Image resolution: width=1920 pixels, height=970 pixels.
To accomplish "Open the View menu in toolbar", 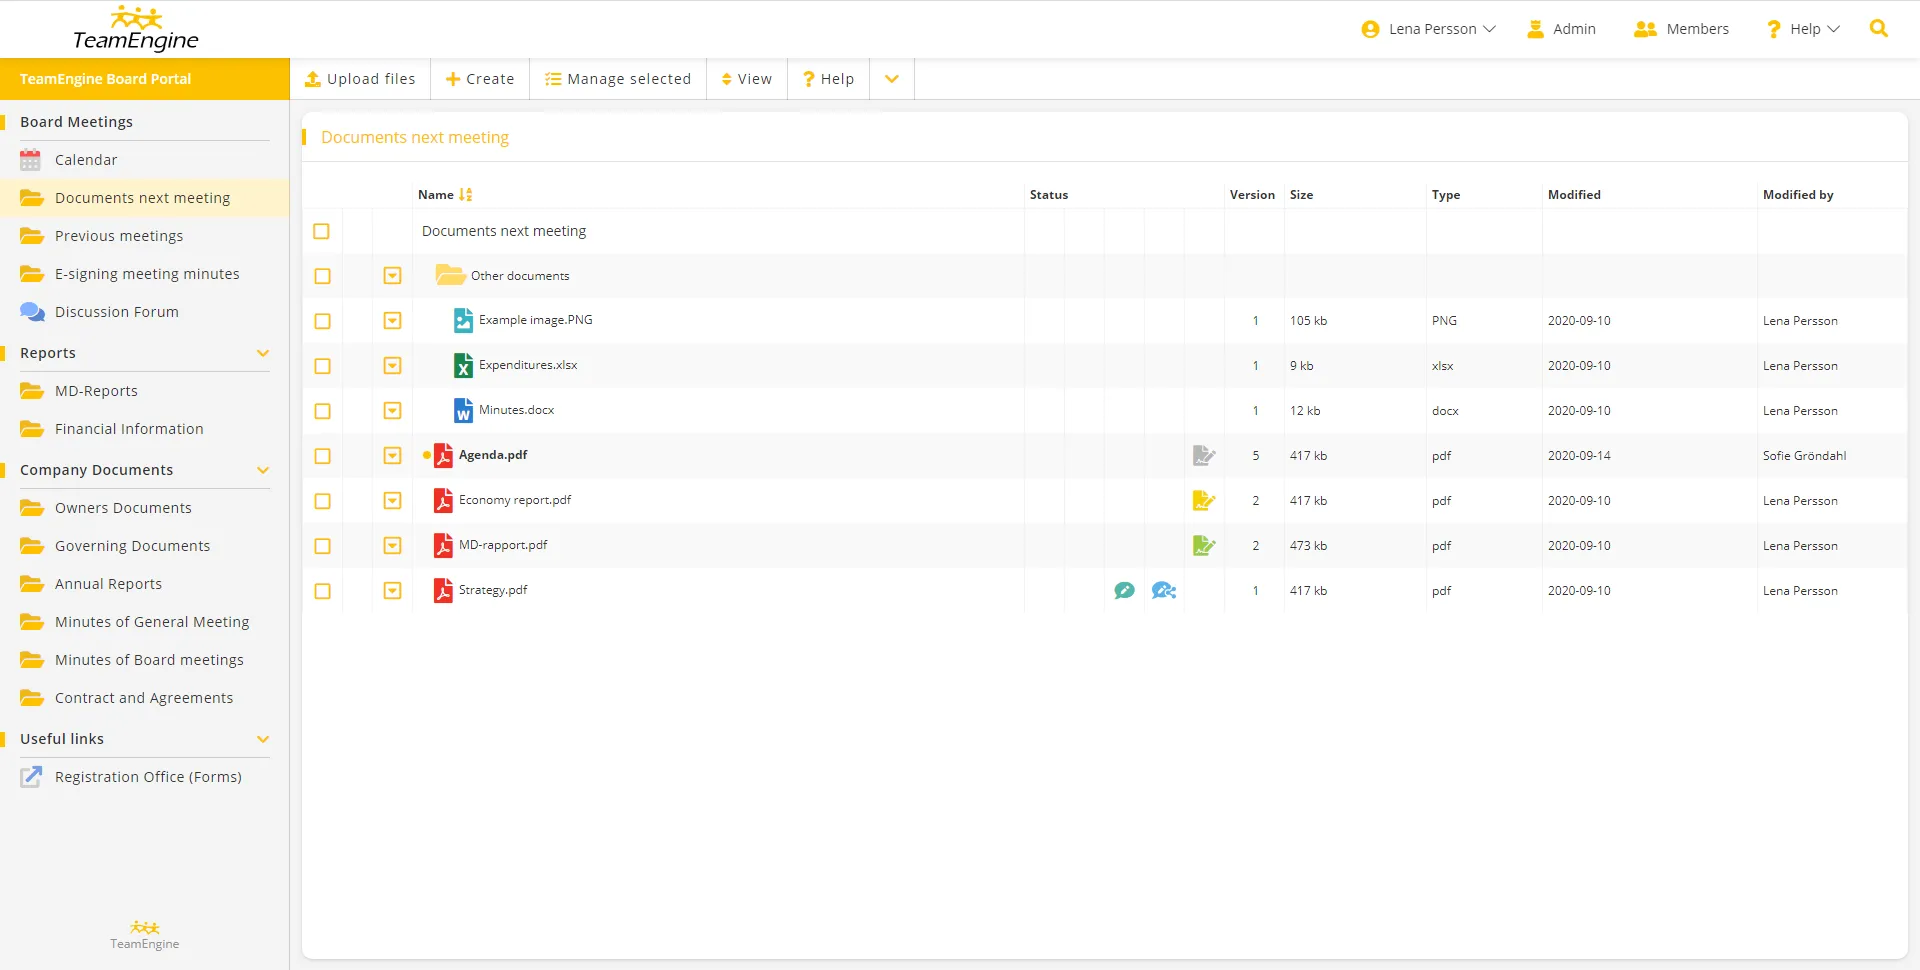I will [x=747, y=79].
